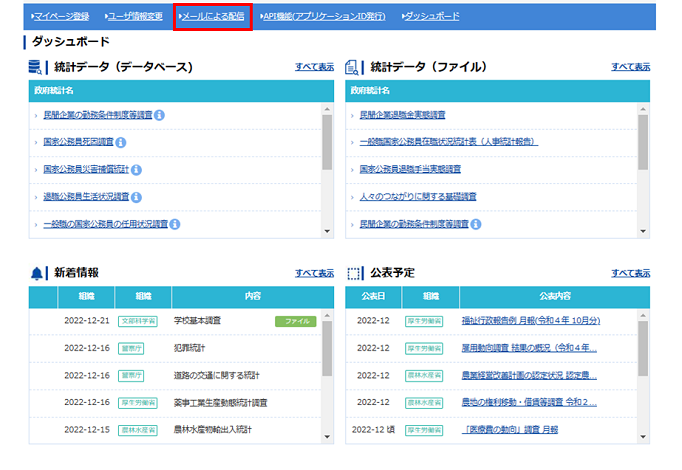The width and height of the screenshot is (682, 470).
Task: Click the bell icon next to 新着情報
Action: pos(37,273)
